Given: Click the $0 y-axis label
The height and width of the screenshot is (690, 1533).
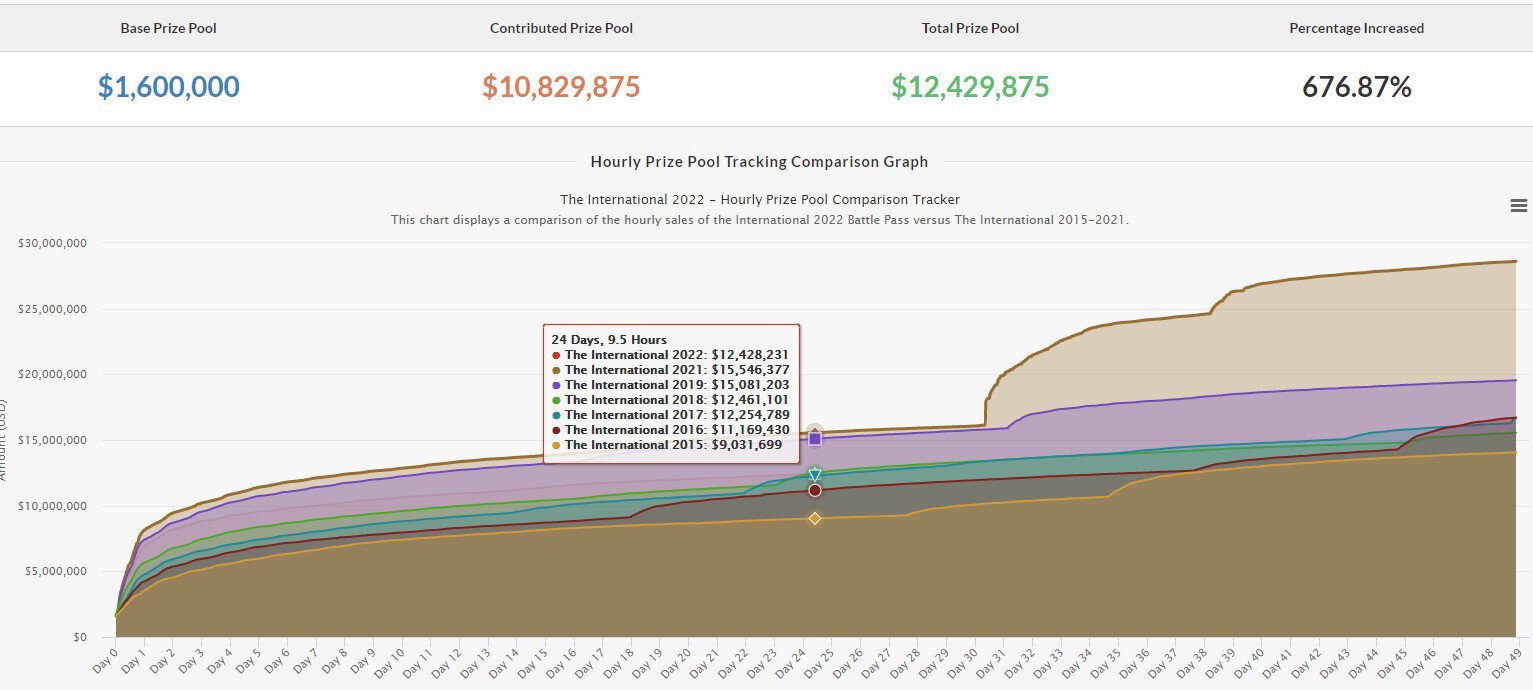Looking at the screenshot, I should 81,637.
